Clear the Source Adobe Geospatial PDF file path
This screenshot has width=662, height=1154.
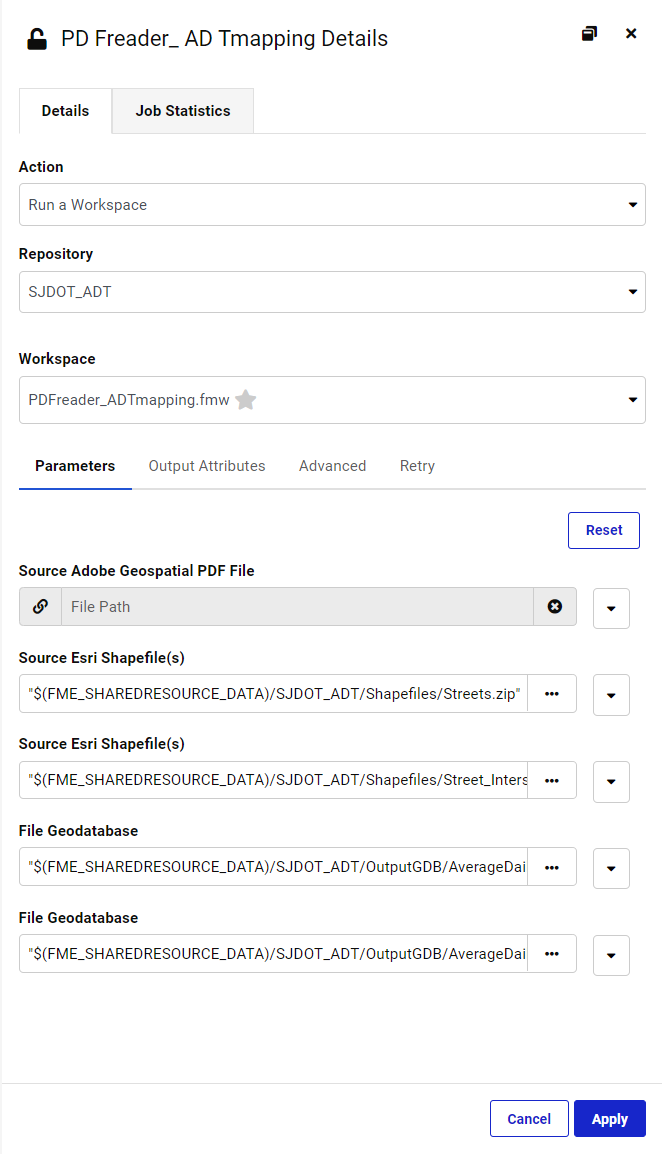(554, 606)
